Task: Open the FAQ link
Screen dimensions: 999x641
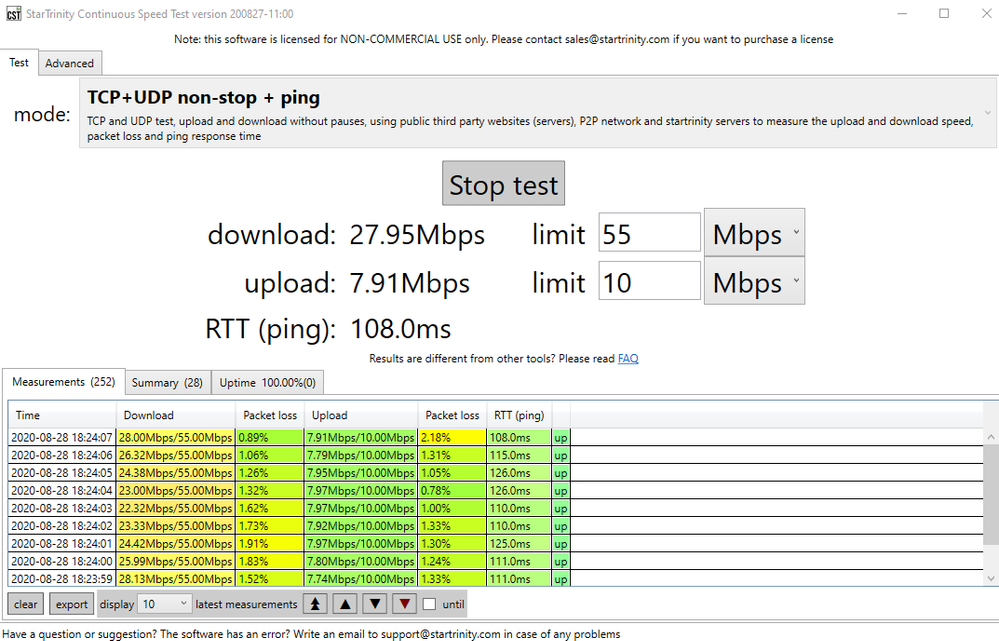Action: click(x=628, y=358)
